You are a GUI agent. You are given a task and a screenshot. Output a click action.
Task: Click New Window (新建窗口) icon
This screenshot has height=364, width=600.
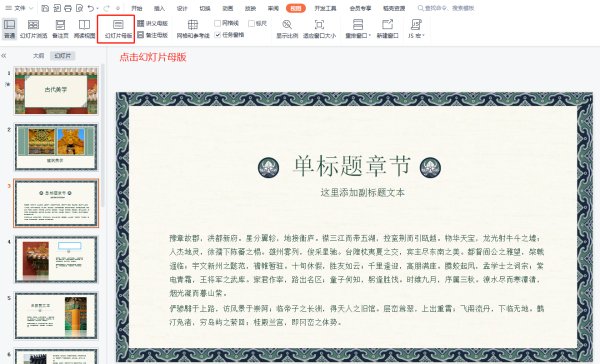[x=387, y=25]
